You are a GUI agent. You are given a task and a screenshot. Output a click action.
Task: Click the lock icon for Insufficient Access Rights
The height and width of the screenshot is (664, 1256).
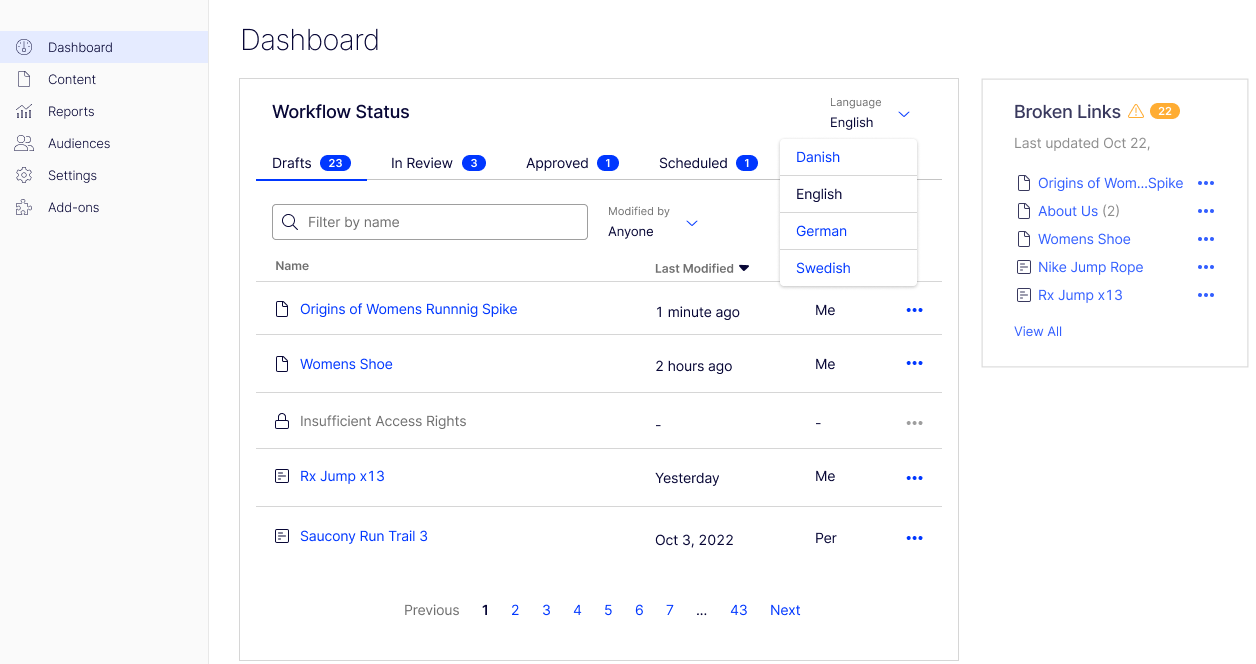pyautogui.click(x=282, y=421)
